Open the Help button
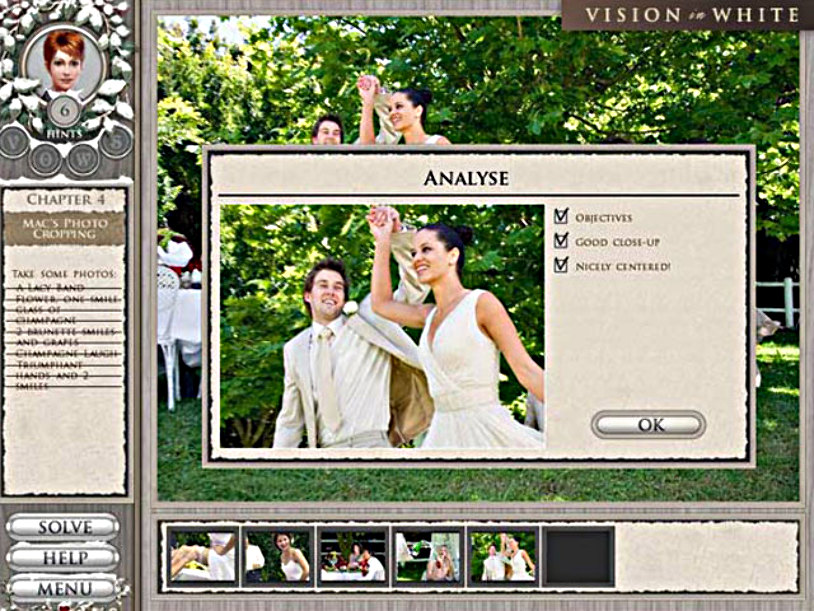The image size is (814, 611). (x=63, y=558)
